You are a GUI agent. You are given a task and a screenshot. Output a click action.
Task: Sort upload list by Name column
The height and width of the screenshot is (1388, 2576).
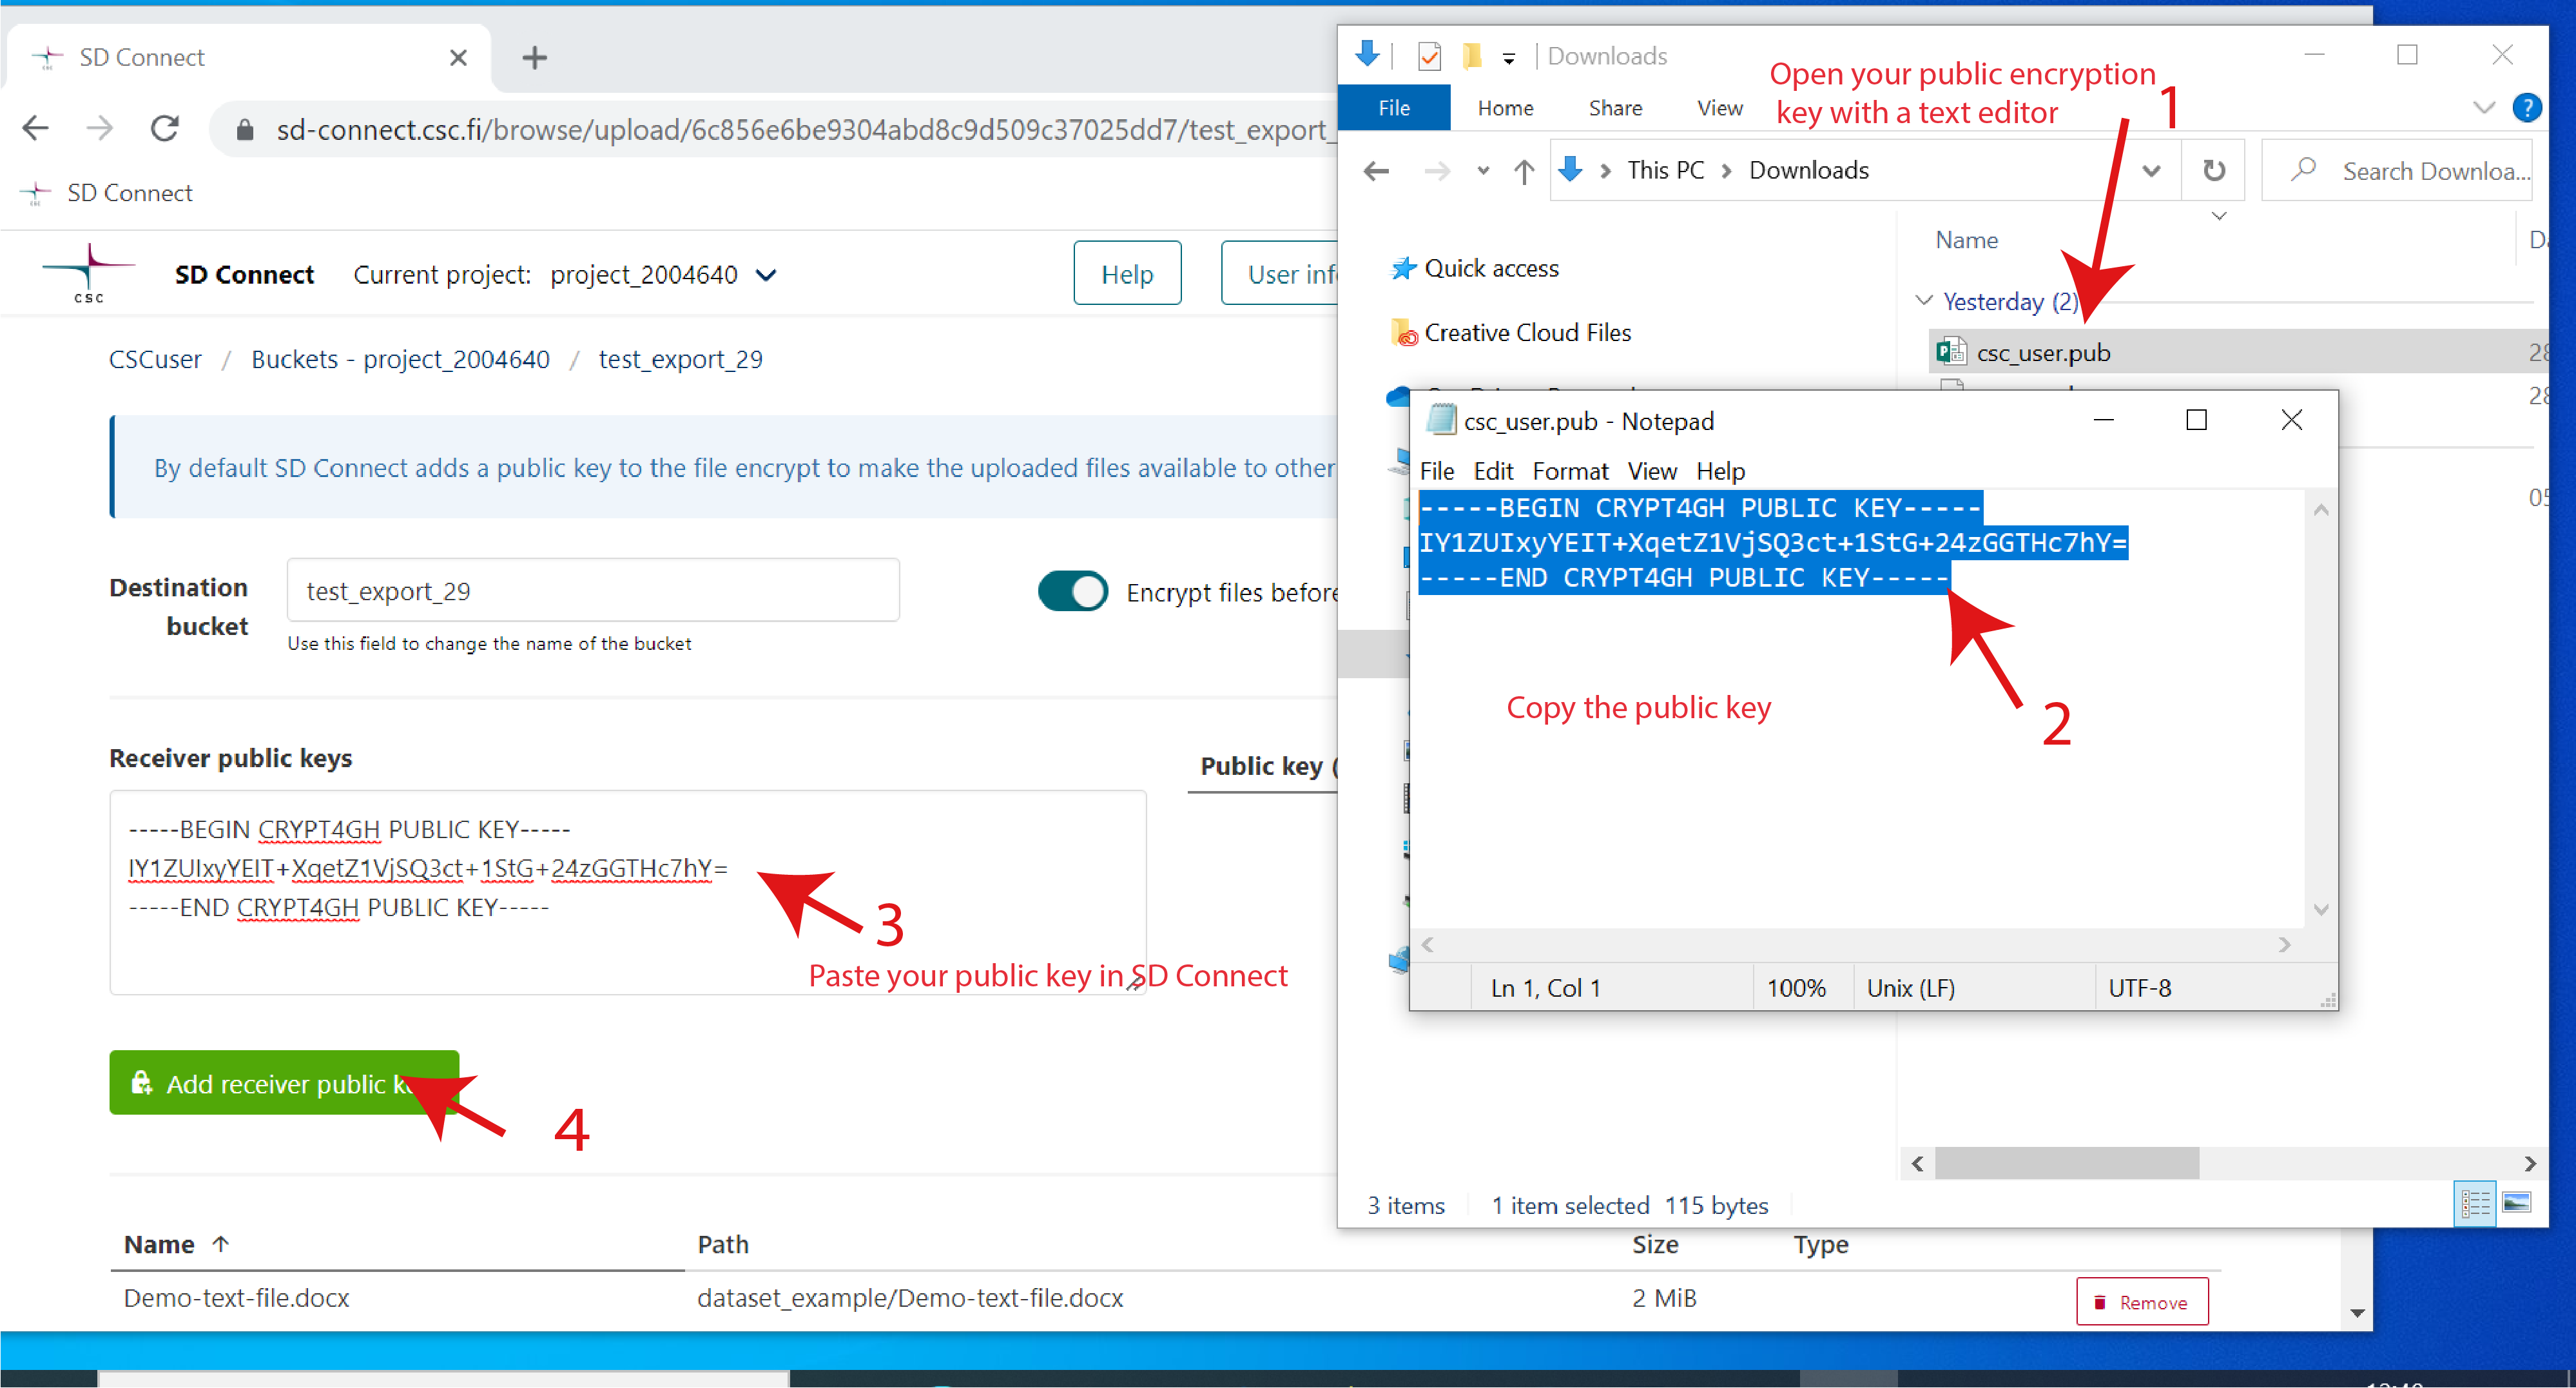176,1245
